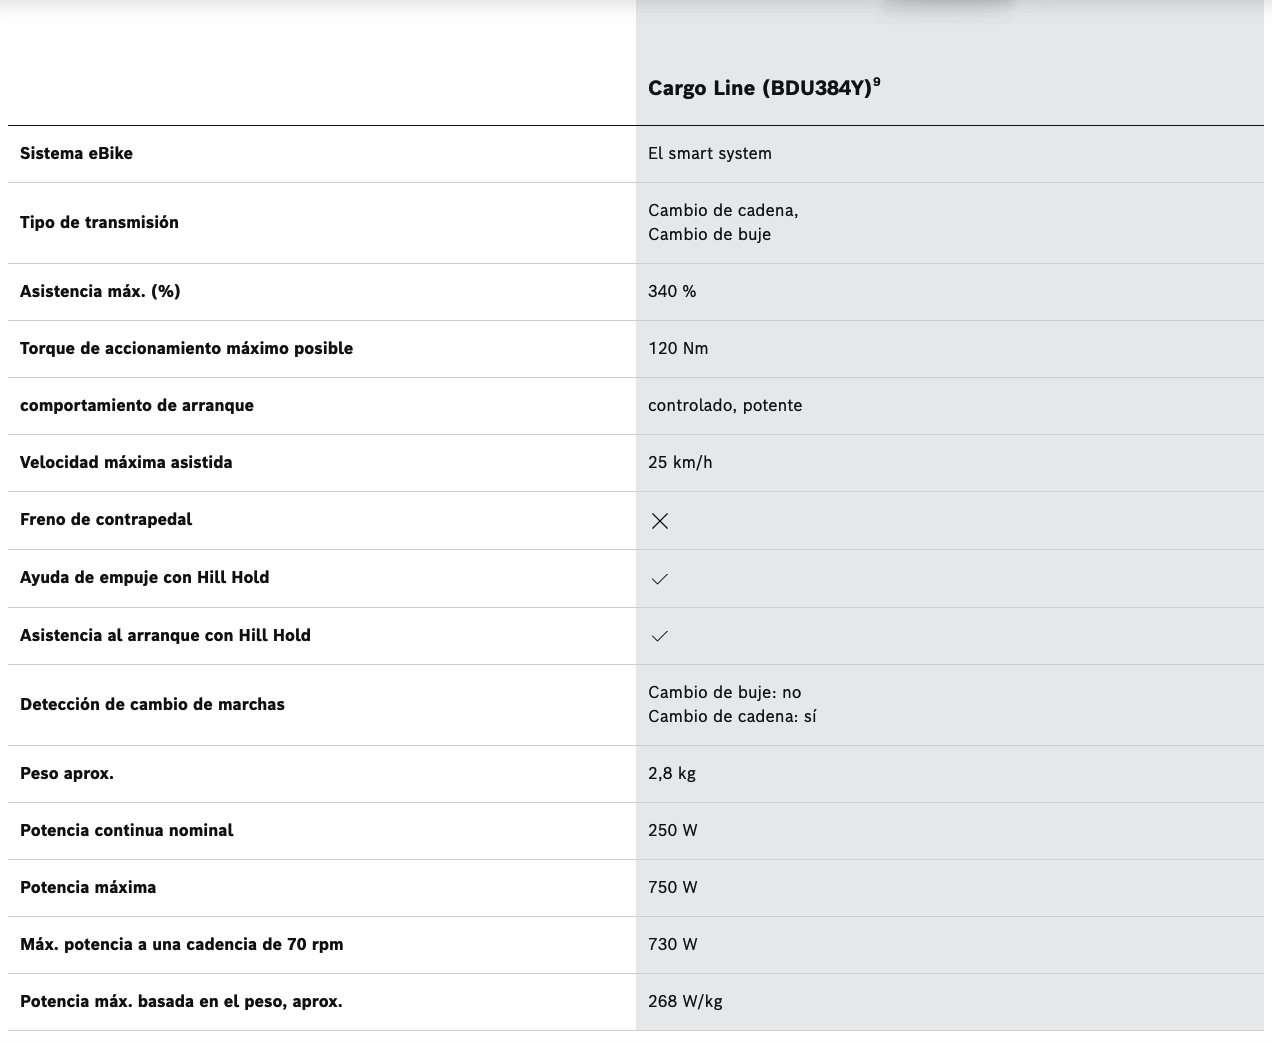
Task: Click the checkmark in Asistencia al arranque row
Action: pyautogui.click(x=660, y=636)
